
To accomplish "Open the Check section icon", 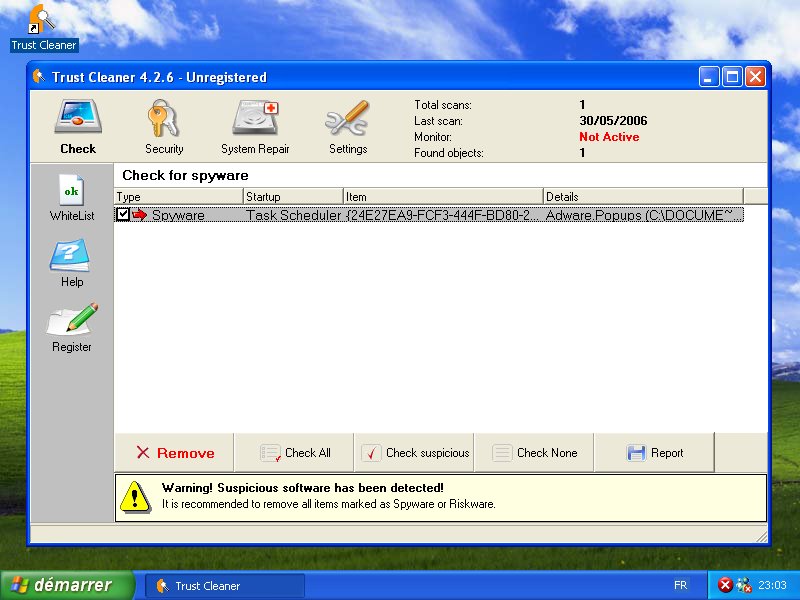I will (78, 117).
